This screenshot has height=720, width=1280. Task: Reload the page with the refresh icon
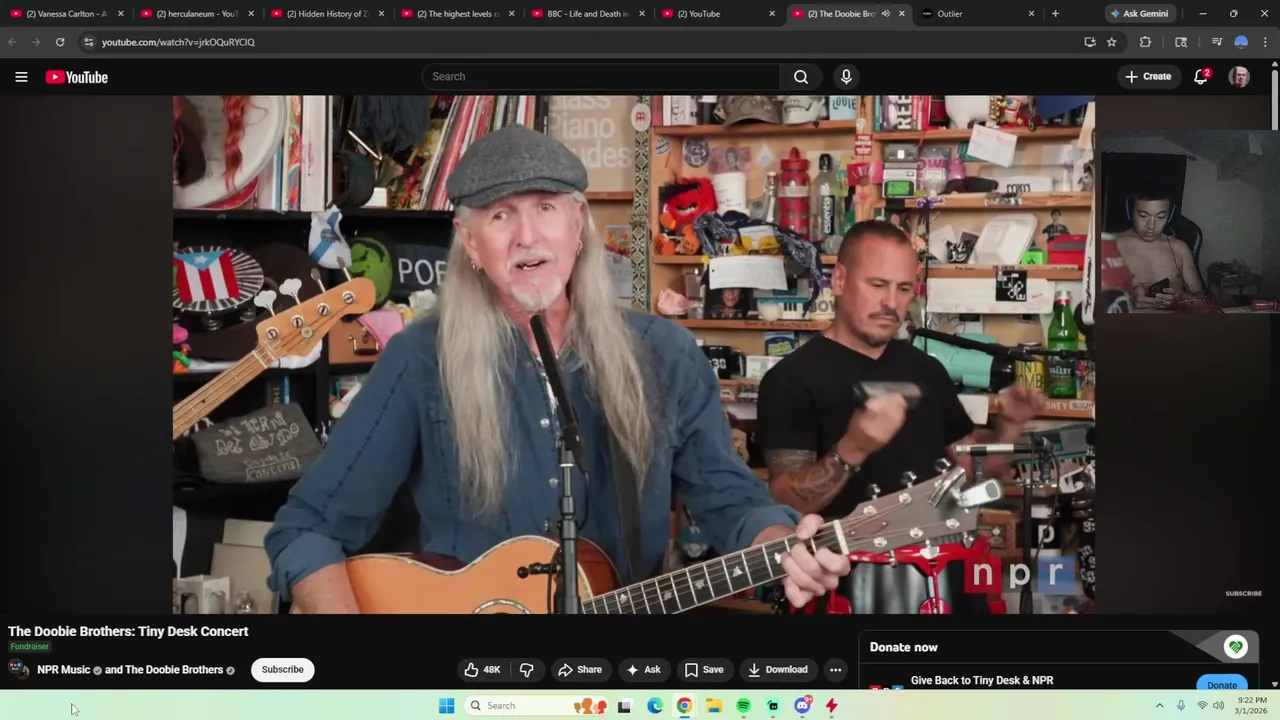pos(60,42)
